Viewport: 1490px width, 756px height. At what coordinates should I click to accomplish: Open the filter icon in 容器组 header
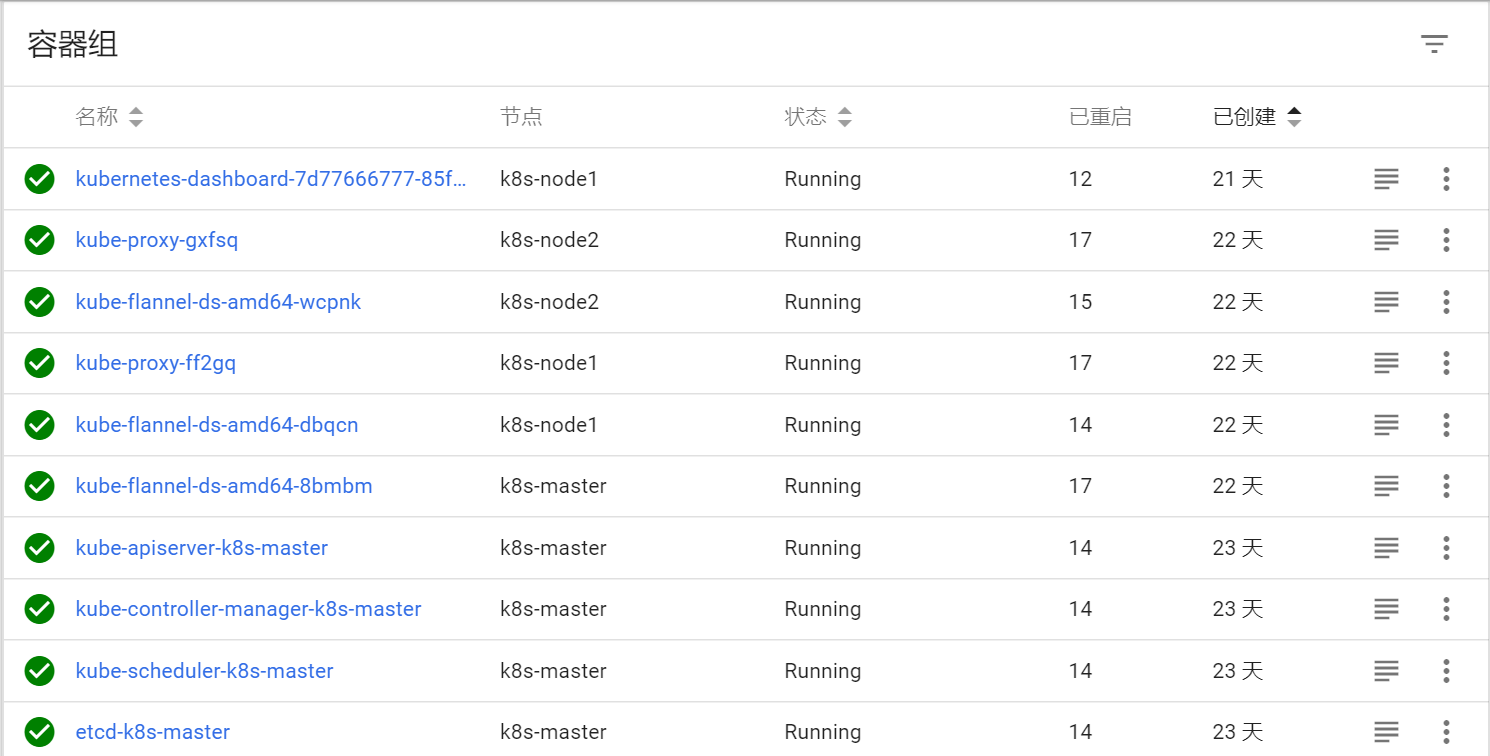1434,44
